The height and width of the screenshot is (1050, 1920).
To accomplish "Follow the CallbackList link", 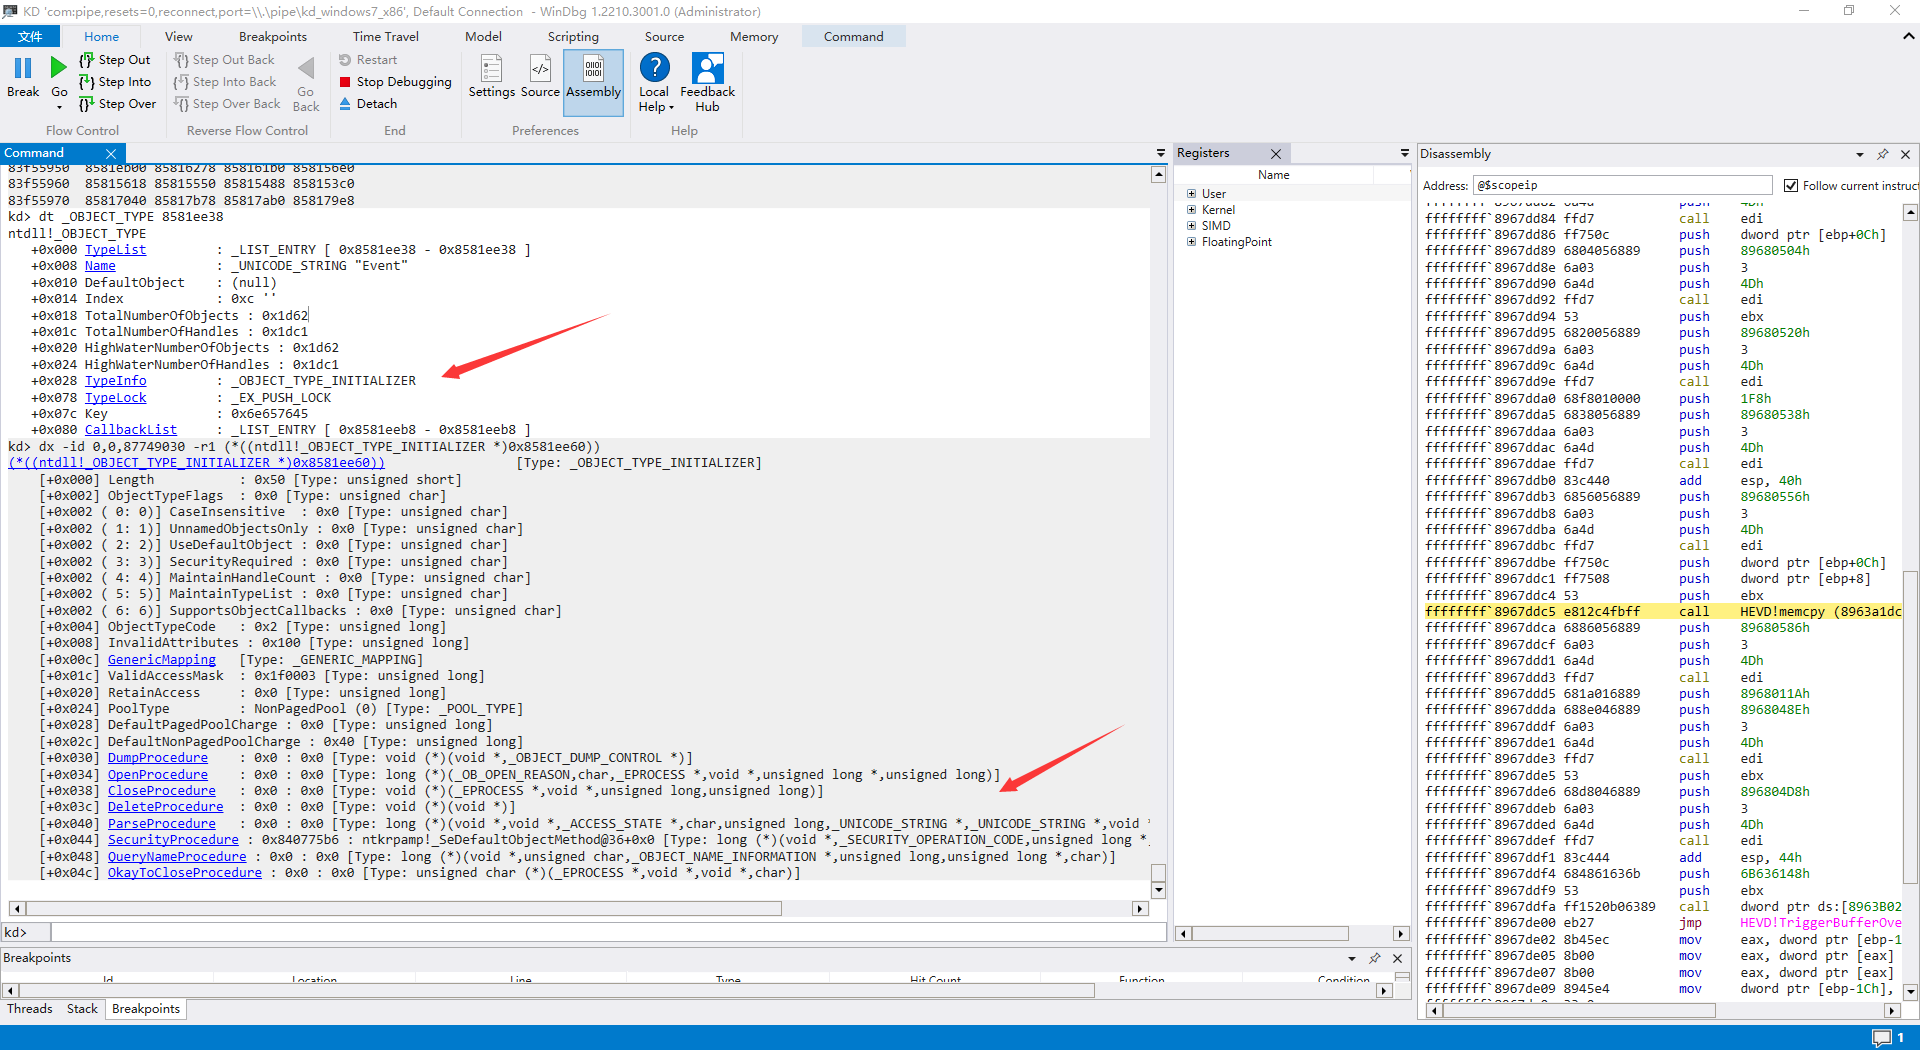I will [x=130, y=430].
